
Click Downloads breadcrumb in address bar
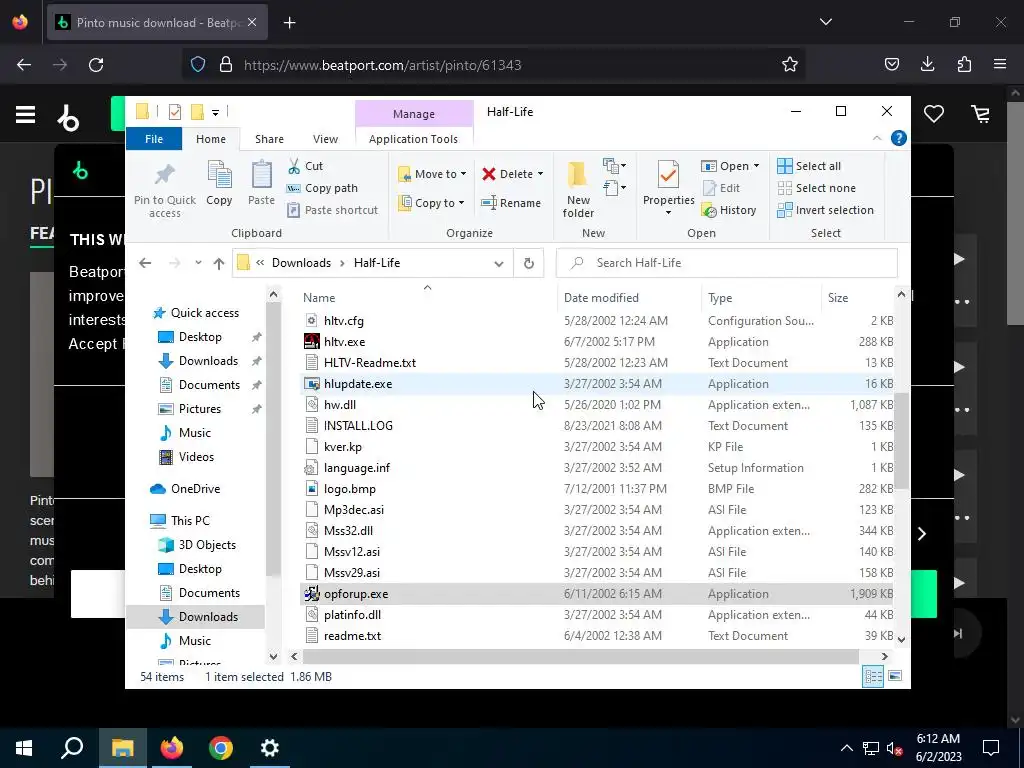point(301,263)
